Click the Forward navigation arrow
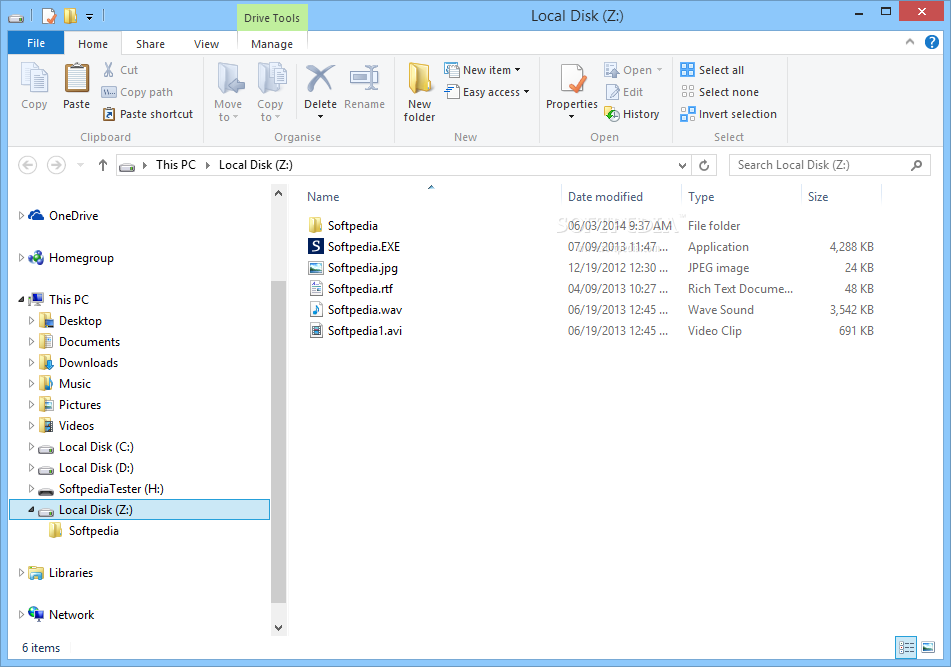The image size is (951, 667). pyautogui.click(x=56, y=165)
